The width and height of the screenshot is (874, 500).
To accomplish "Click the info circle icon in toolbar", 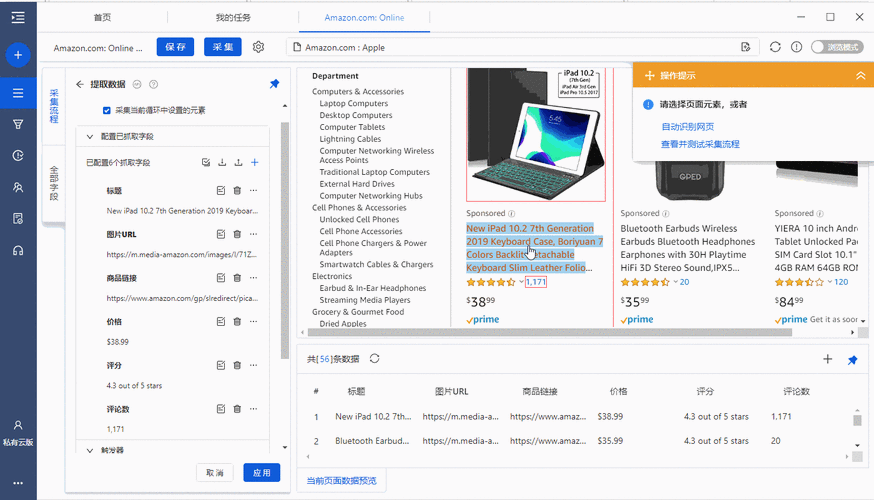I will tap(797, 47).
